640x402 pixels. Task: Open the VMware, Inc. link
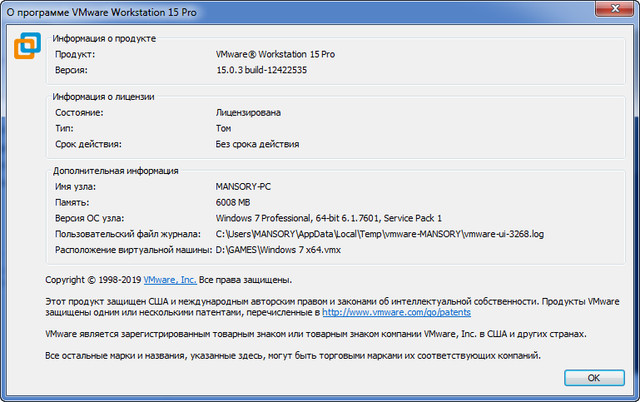pyautogui.click(x=170, y=280)
